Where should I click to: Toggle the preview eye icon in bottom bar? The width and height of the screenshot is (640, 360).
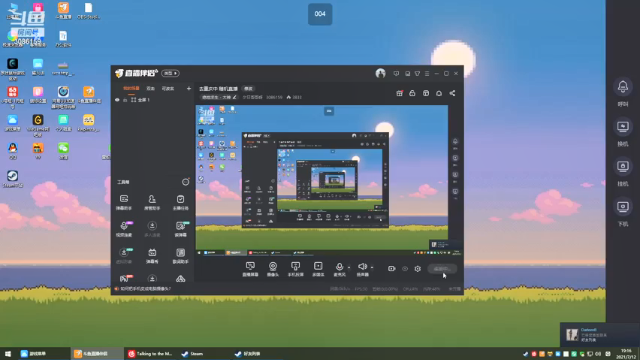coord(405,269)
